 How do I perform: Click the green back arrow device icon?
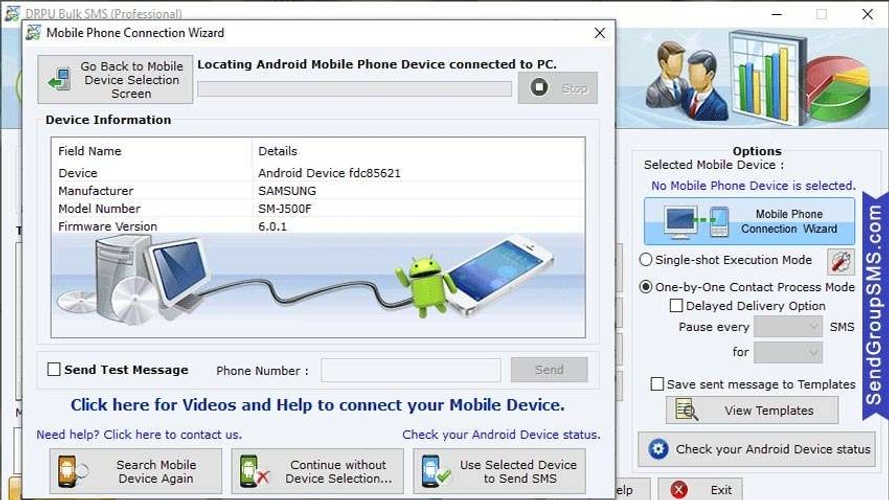[60, 79]
